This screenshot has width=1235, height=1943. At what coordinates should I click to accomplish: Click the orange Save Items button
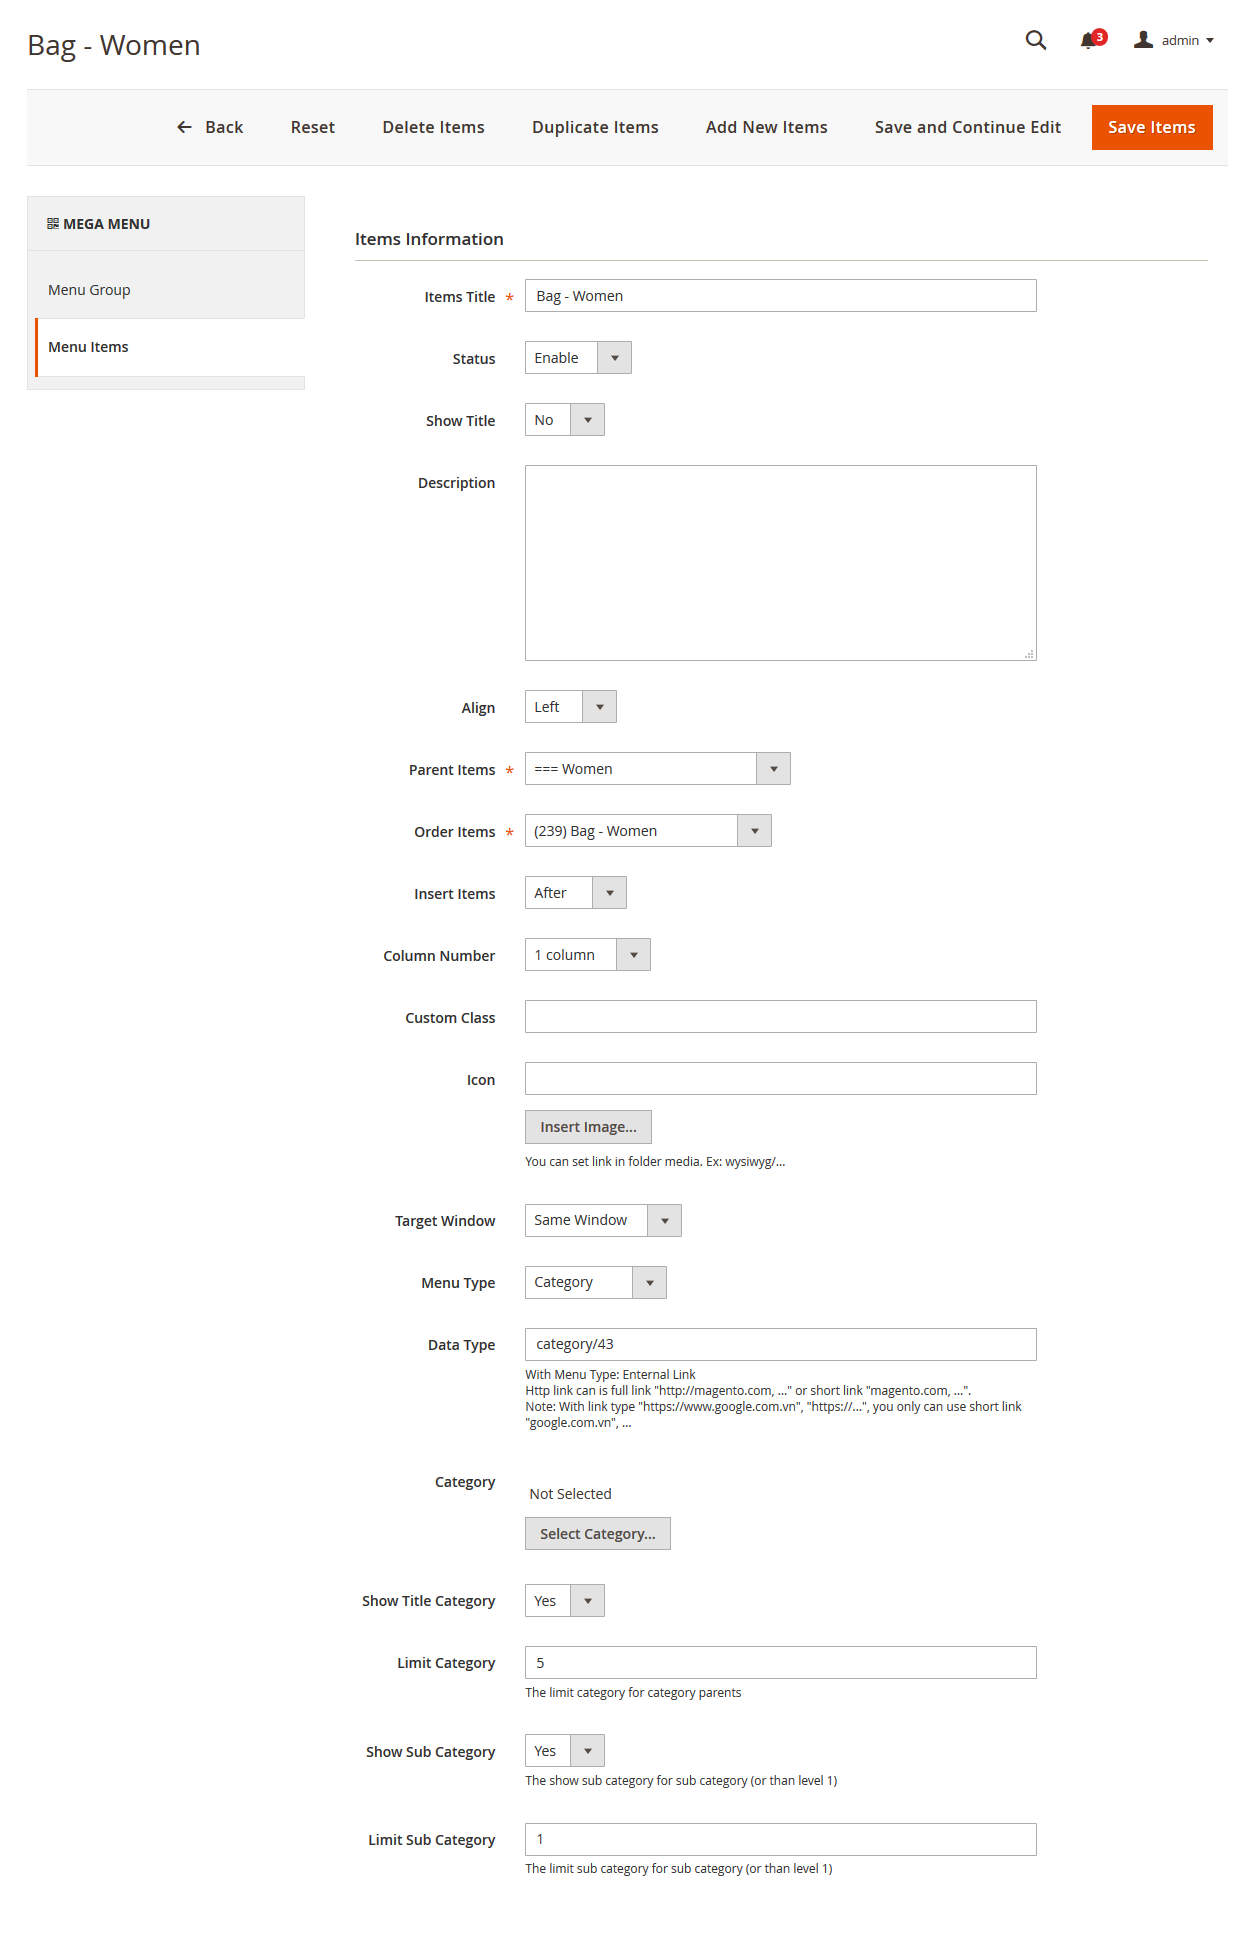coord(1152,127)
